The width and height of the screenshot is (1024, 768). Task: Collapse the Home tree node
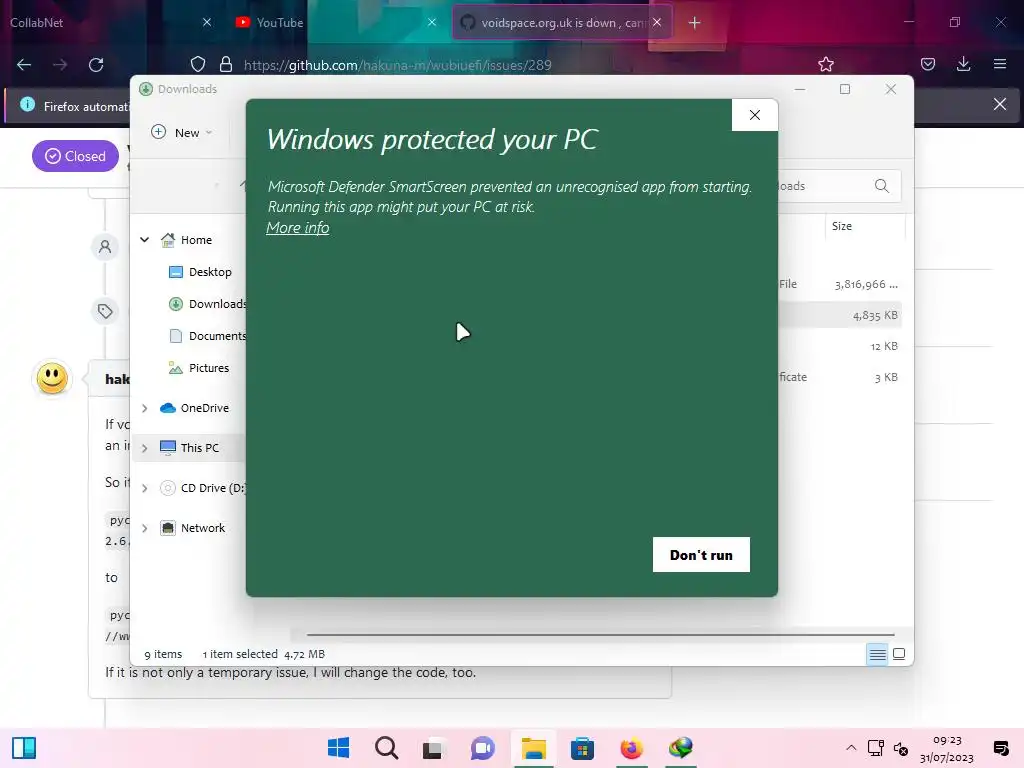point(144,240)
